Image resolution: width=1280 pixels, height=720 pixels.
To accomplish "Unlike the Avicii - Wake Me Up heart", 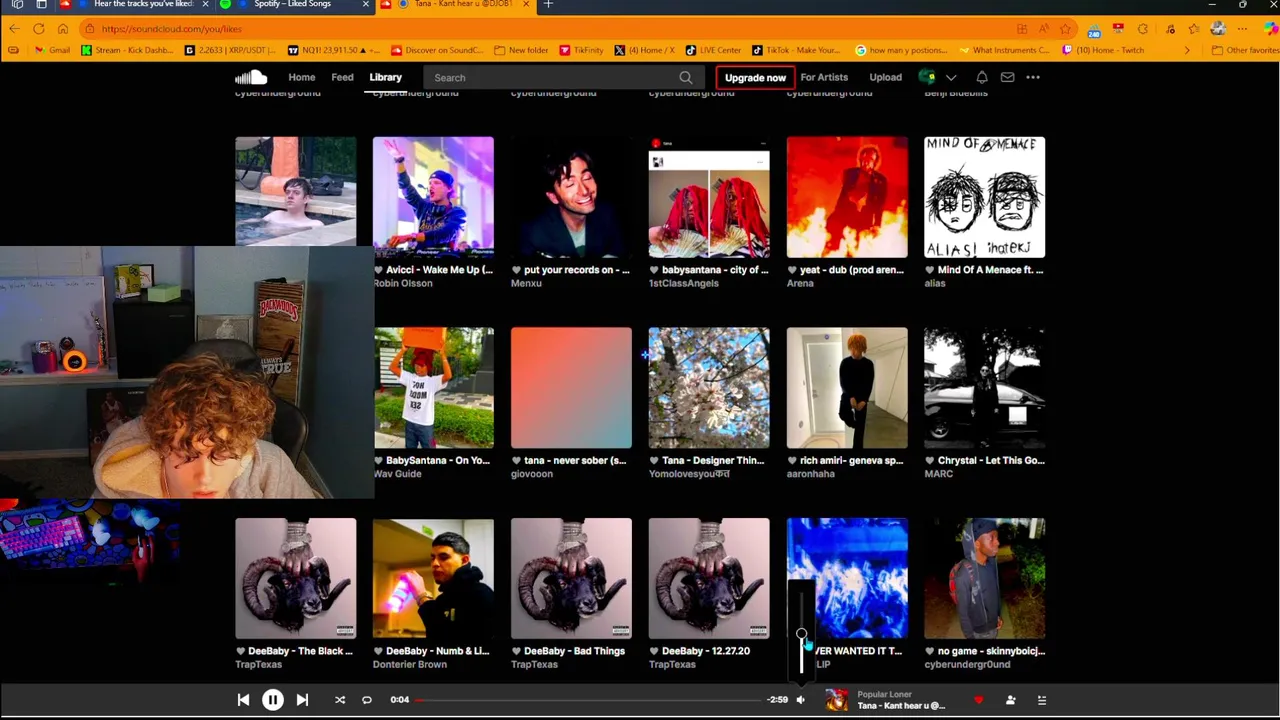I will [378, 270].
